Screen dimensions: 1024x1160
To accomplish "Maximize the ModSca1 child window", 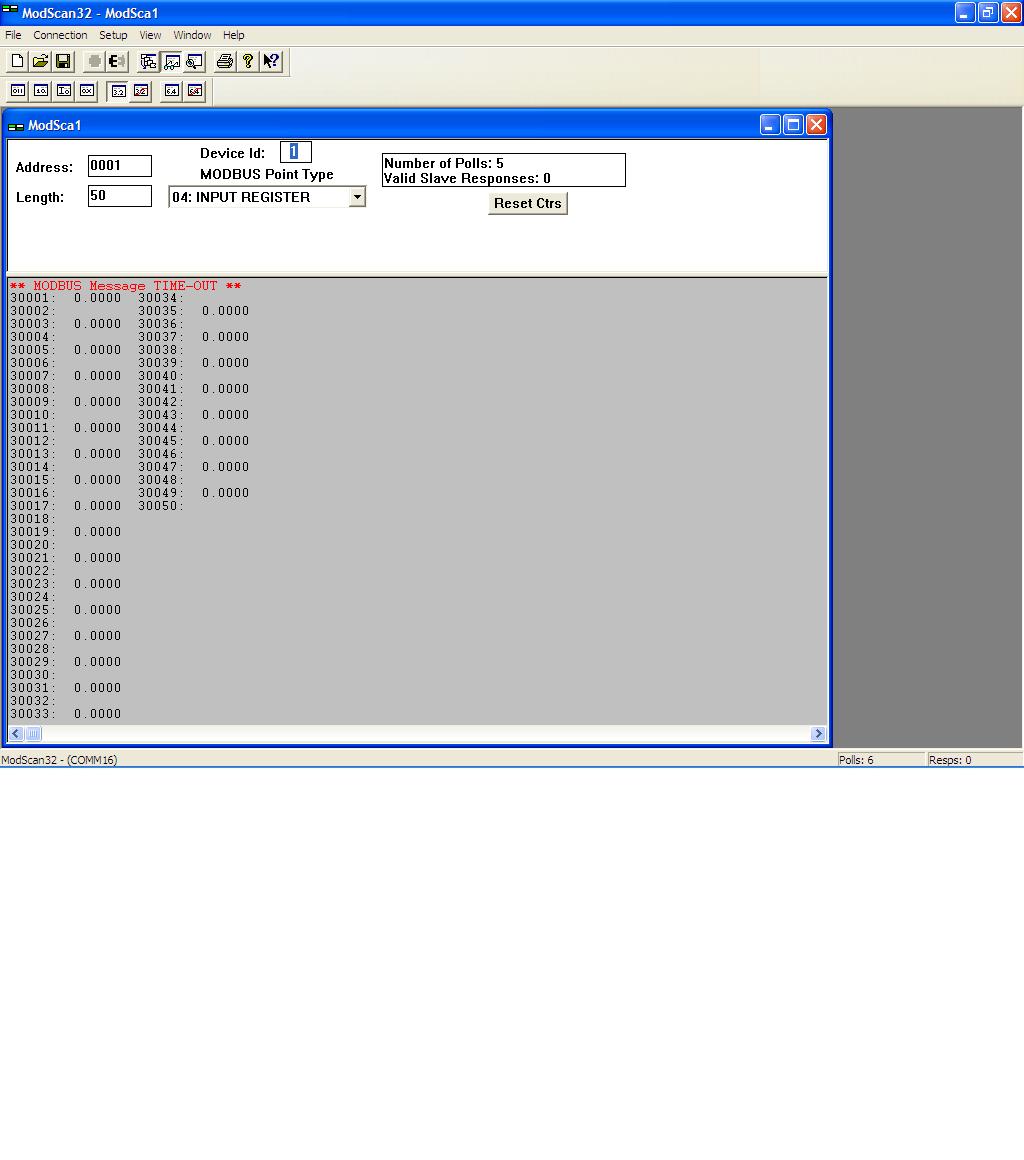I will tap(793, 125).
